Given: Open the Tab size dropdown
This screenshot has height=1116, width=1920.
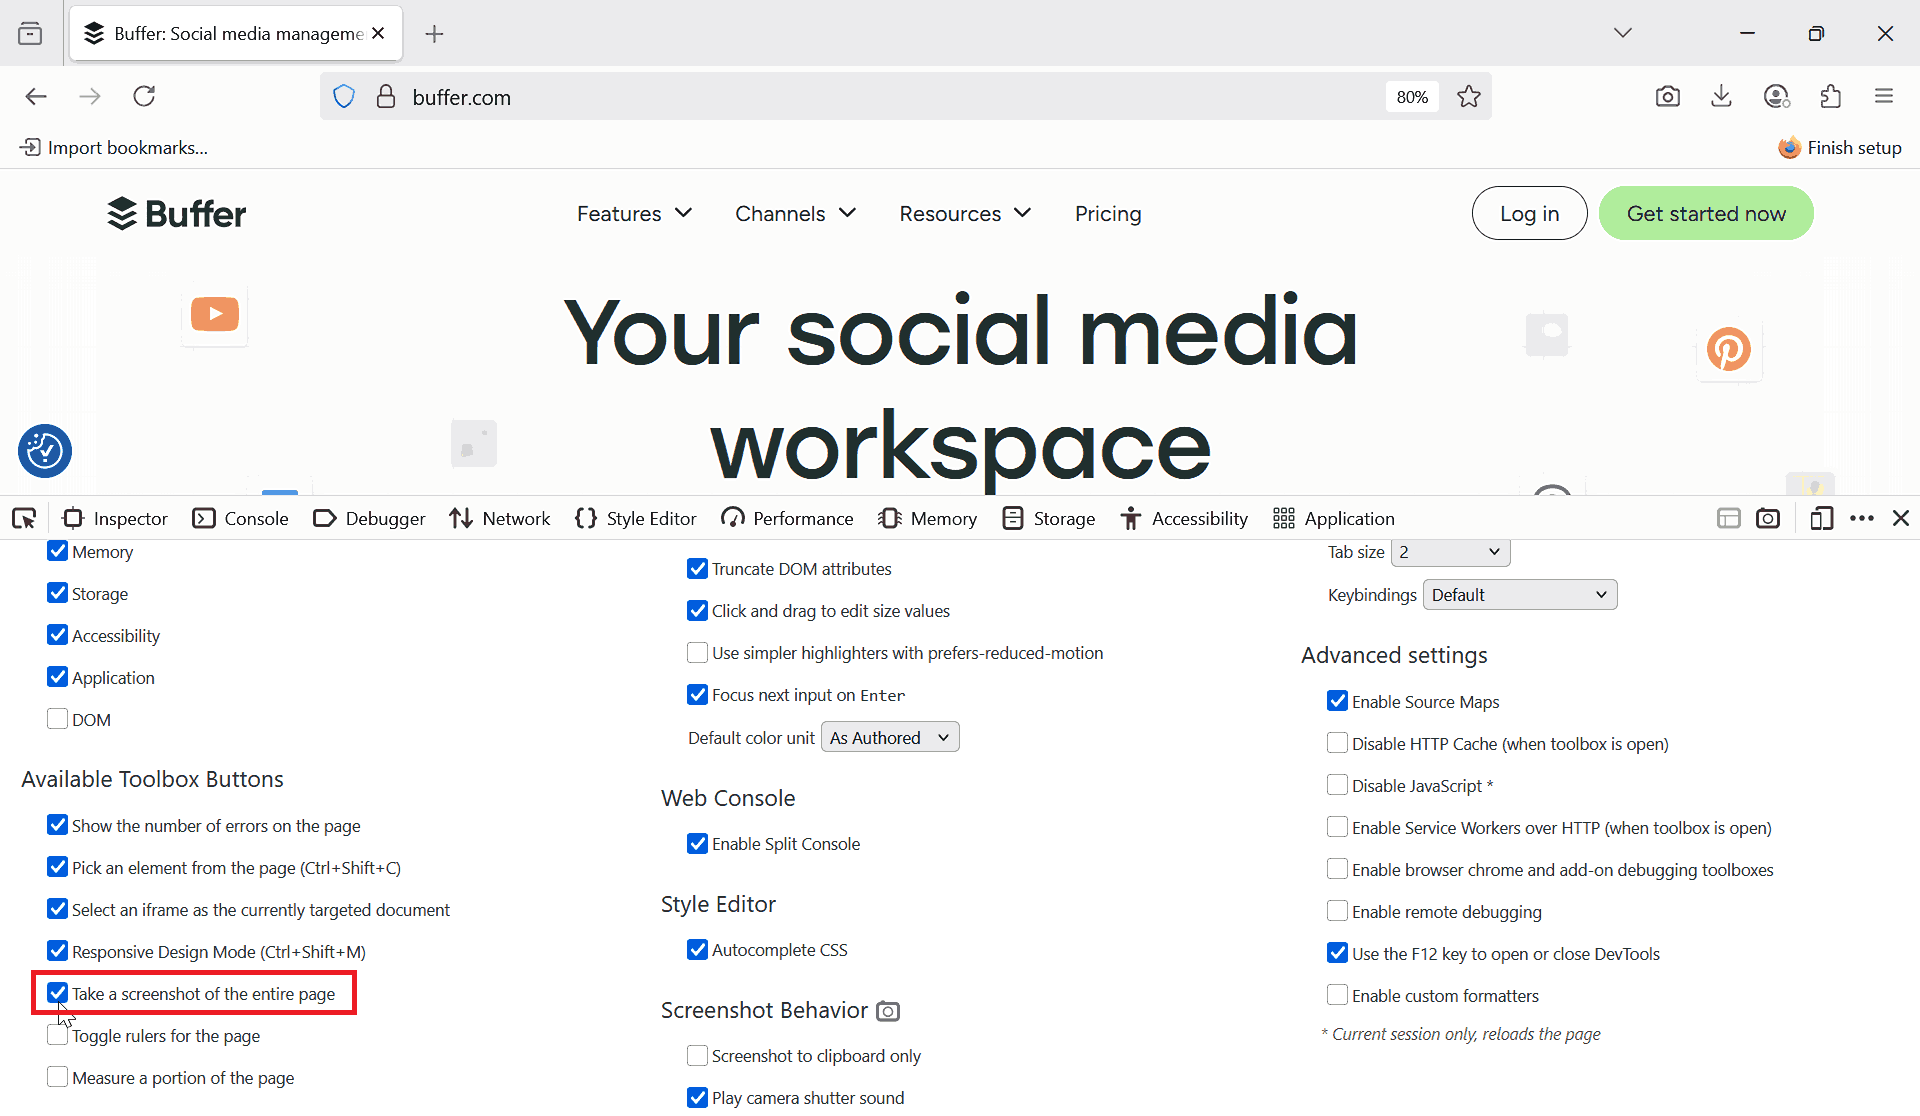Looking at the screenshot, I should [x=1449, y=551].
